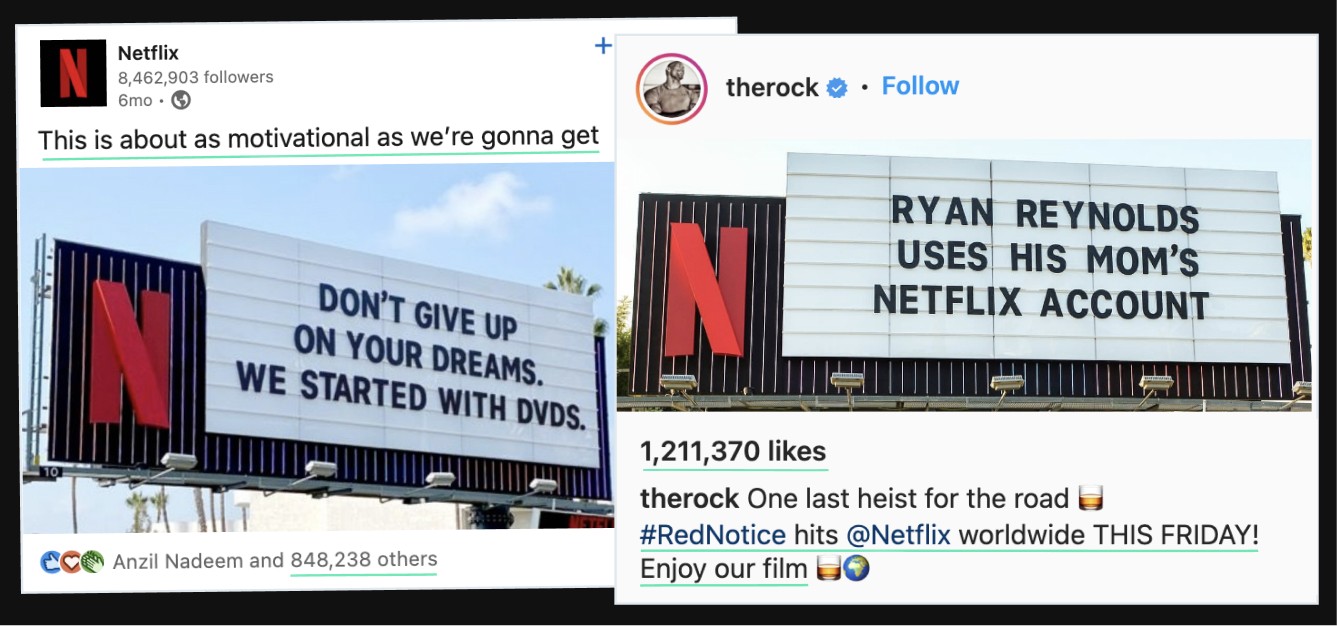Click the bold therock name in the caption
Screen dimensions: 1338x626
coord(690,498)
